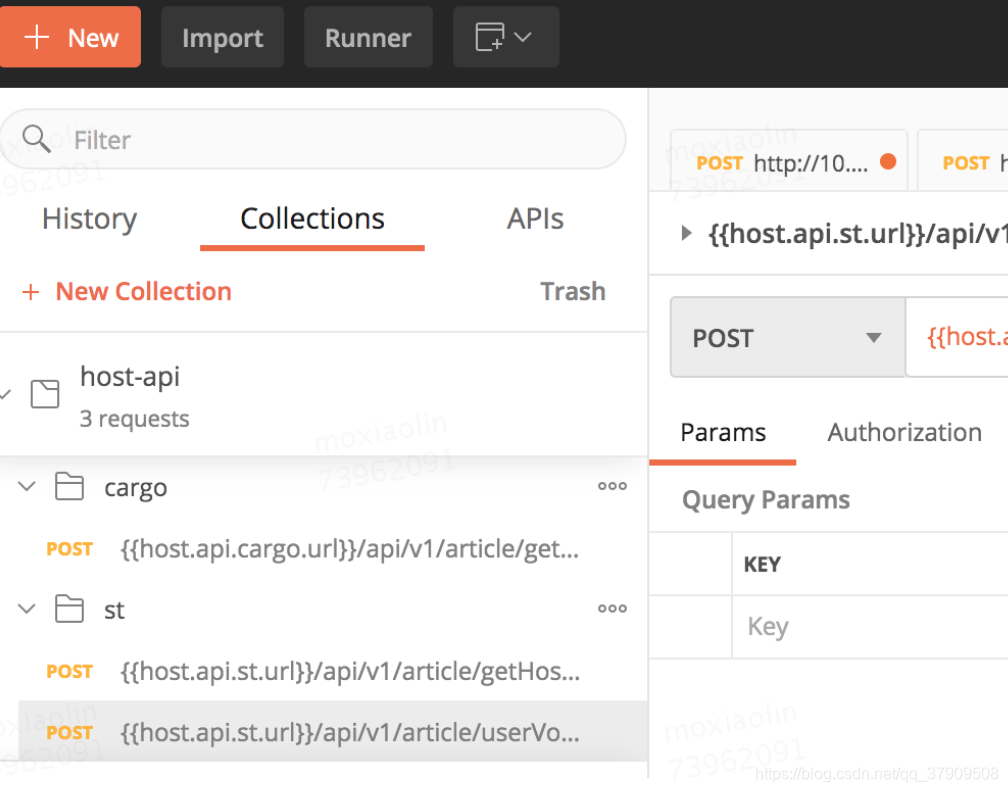This screenshot has height=792, width=1008.
Task: Click the unsaved orange dot on the request tab
Action: pyautogui.click(x=888, y=161)
